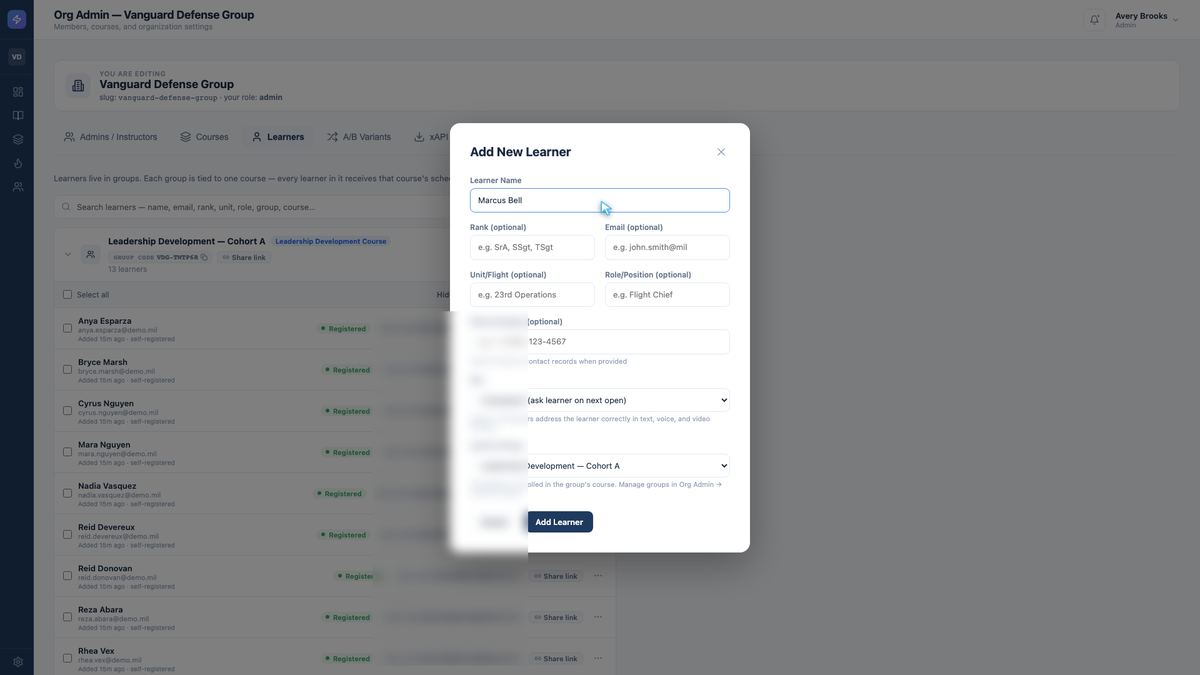Follow the Manage groups in Org Admin link

point(669,485)
